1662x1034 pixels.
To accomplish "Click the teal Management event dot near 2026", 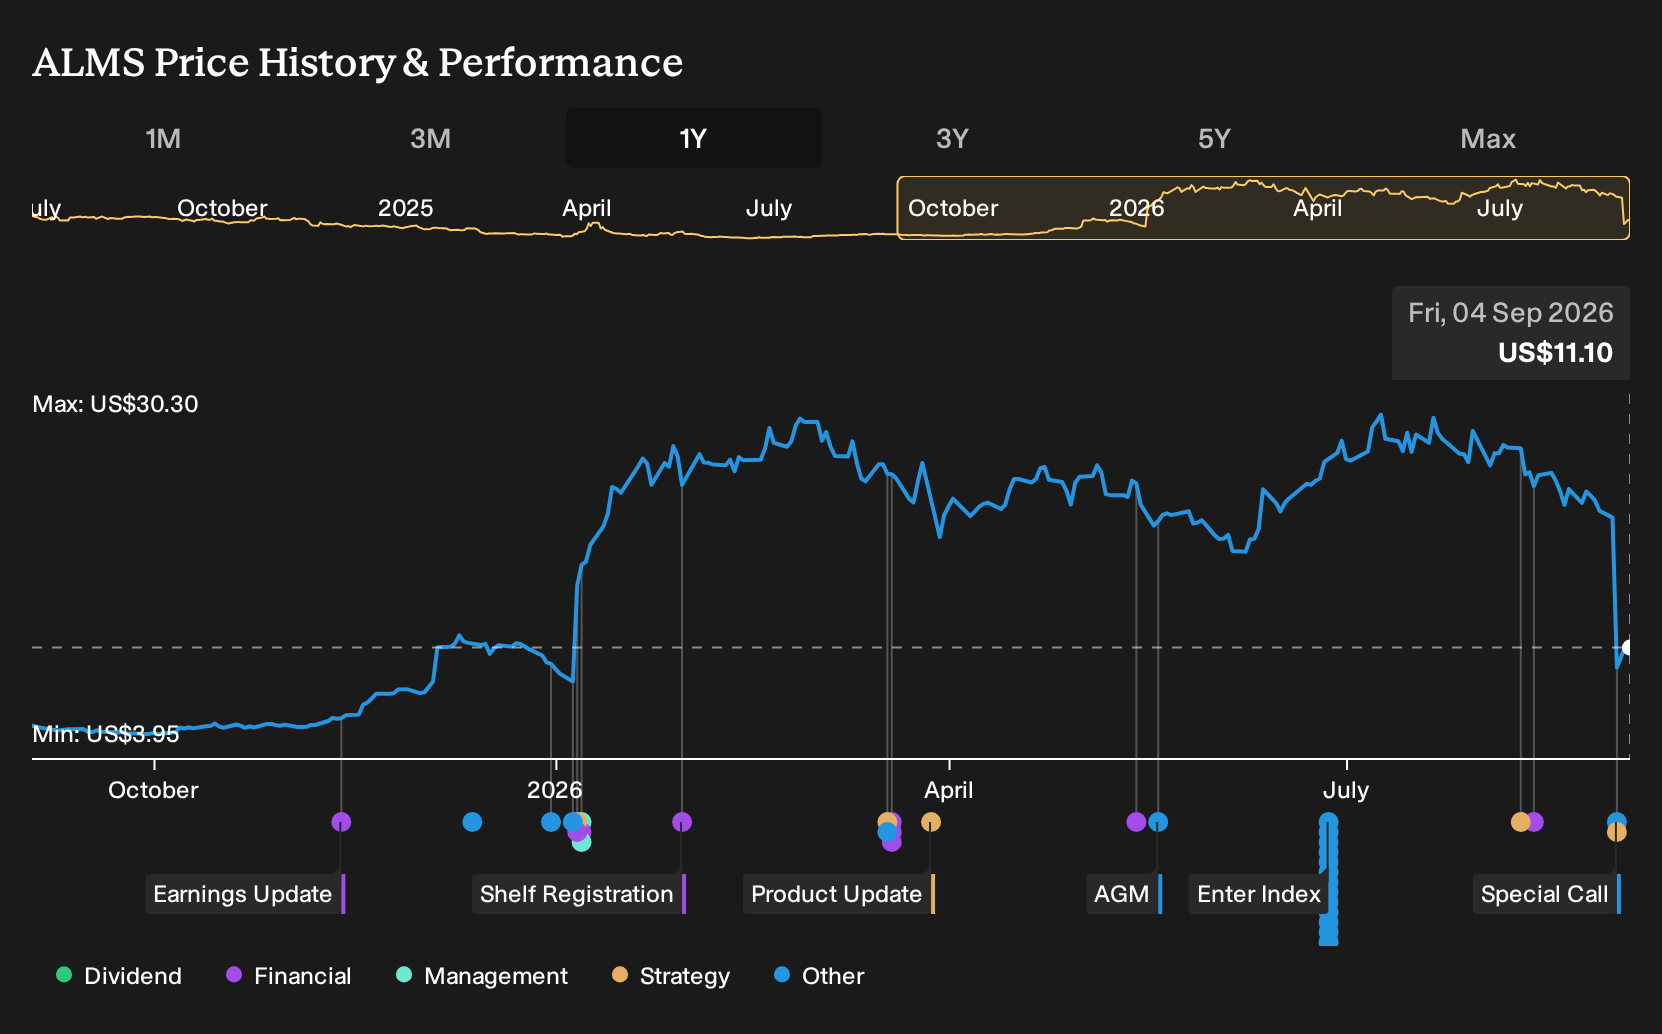I will [x=582, y=842].
